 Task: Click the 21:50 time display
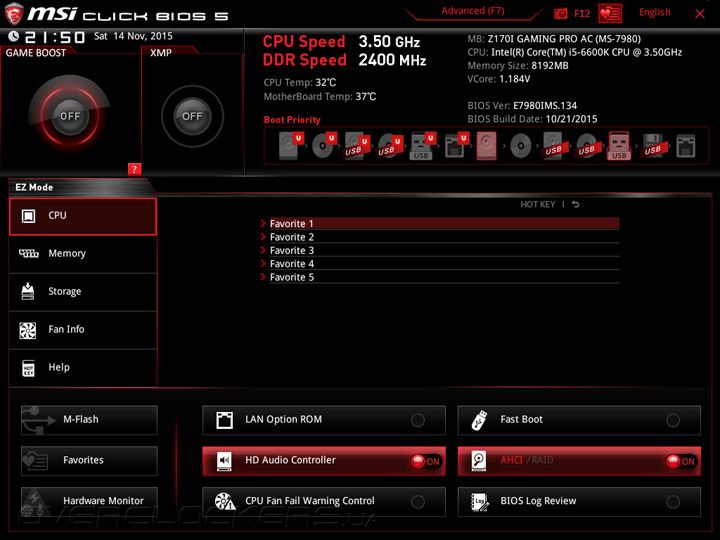[x=55, y=37]
